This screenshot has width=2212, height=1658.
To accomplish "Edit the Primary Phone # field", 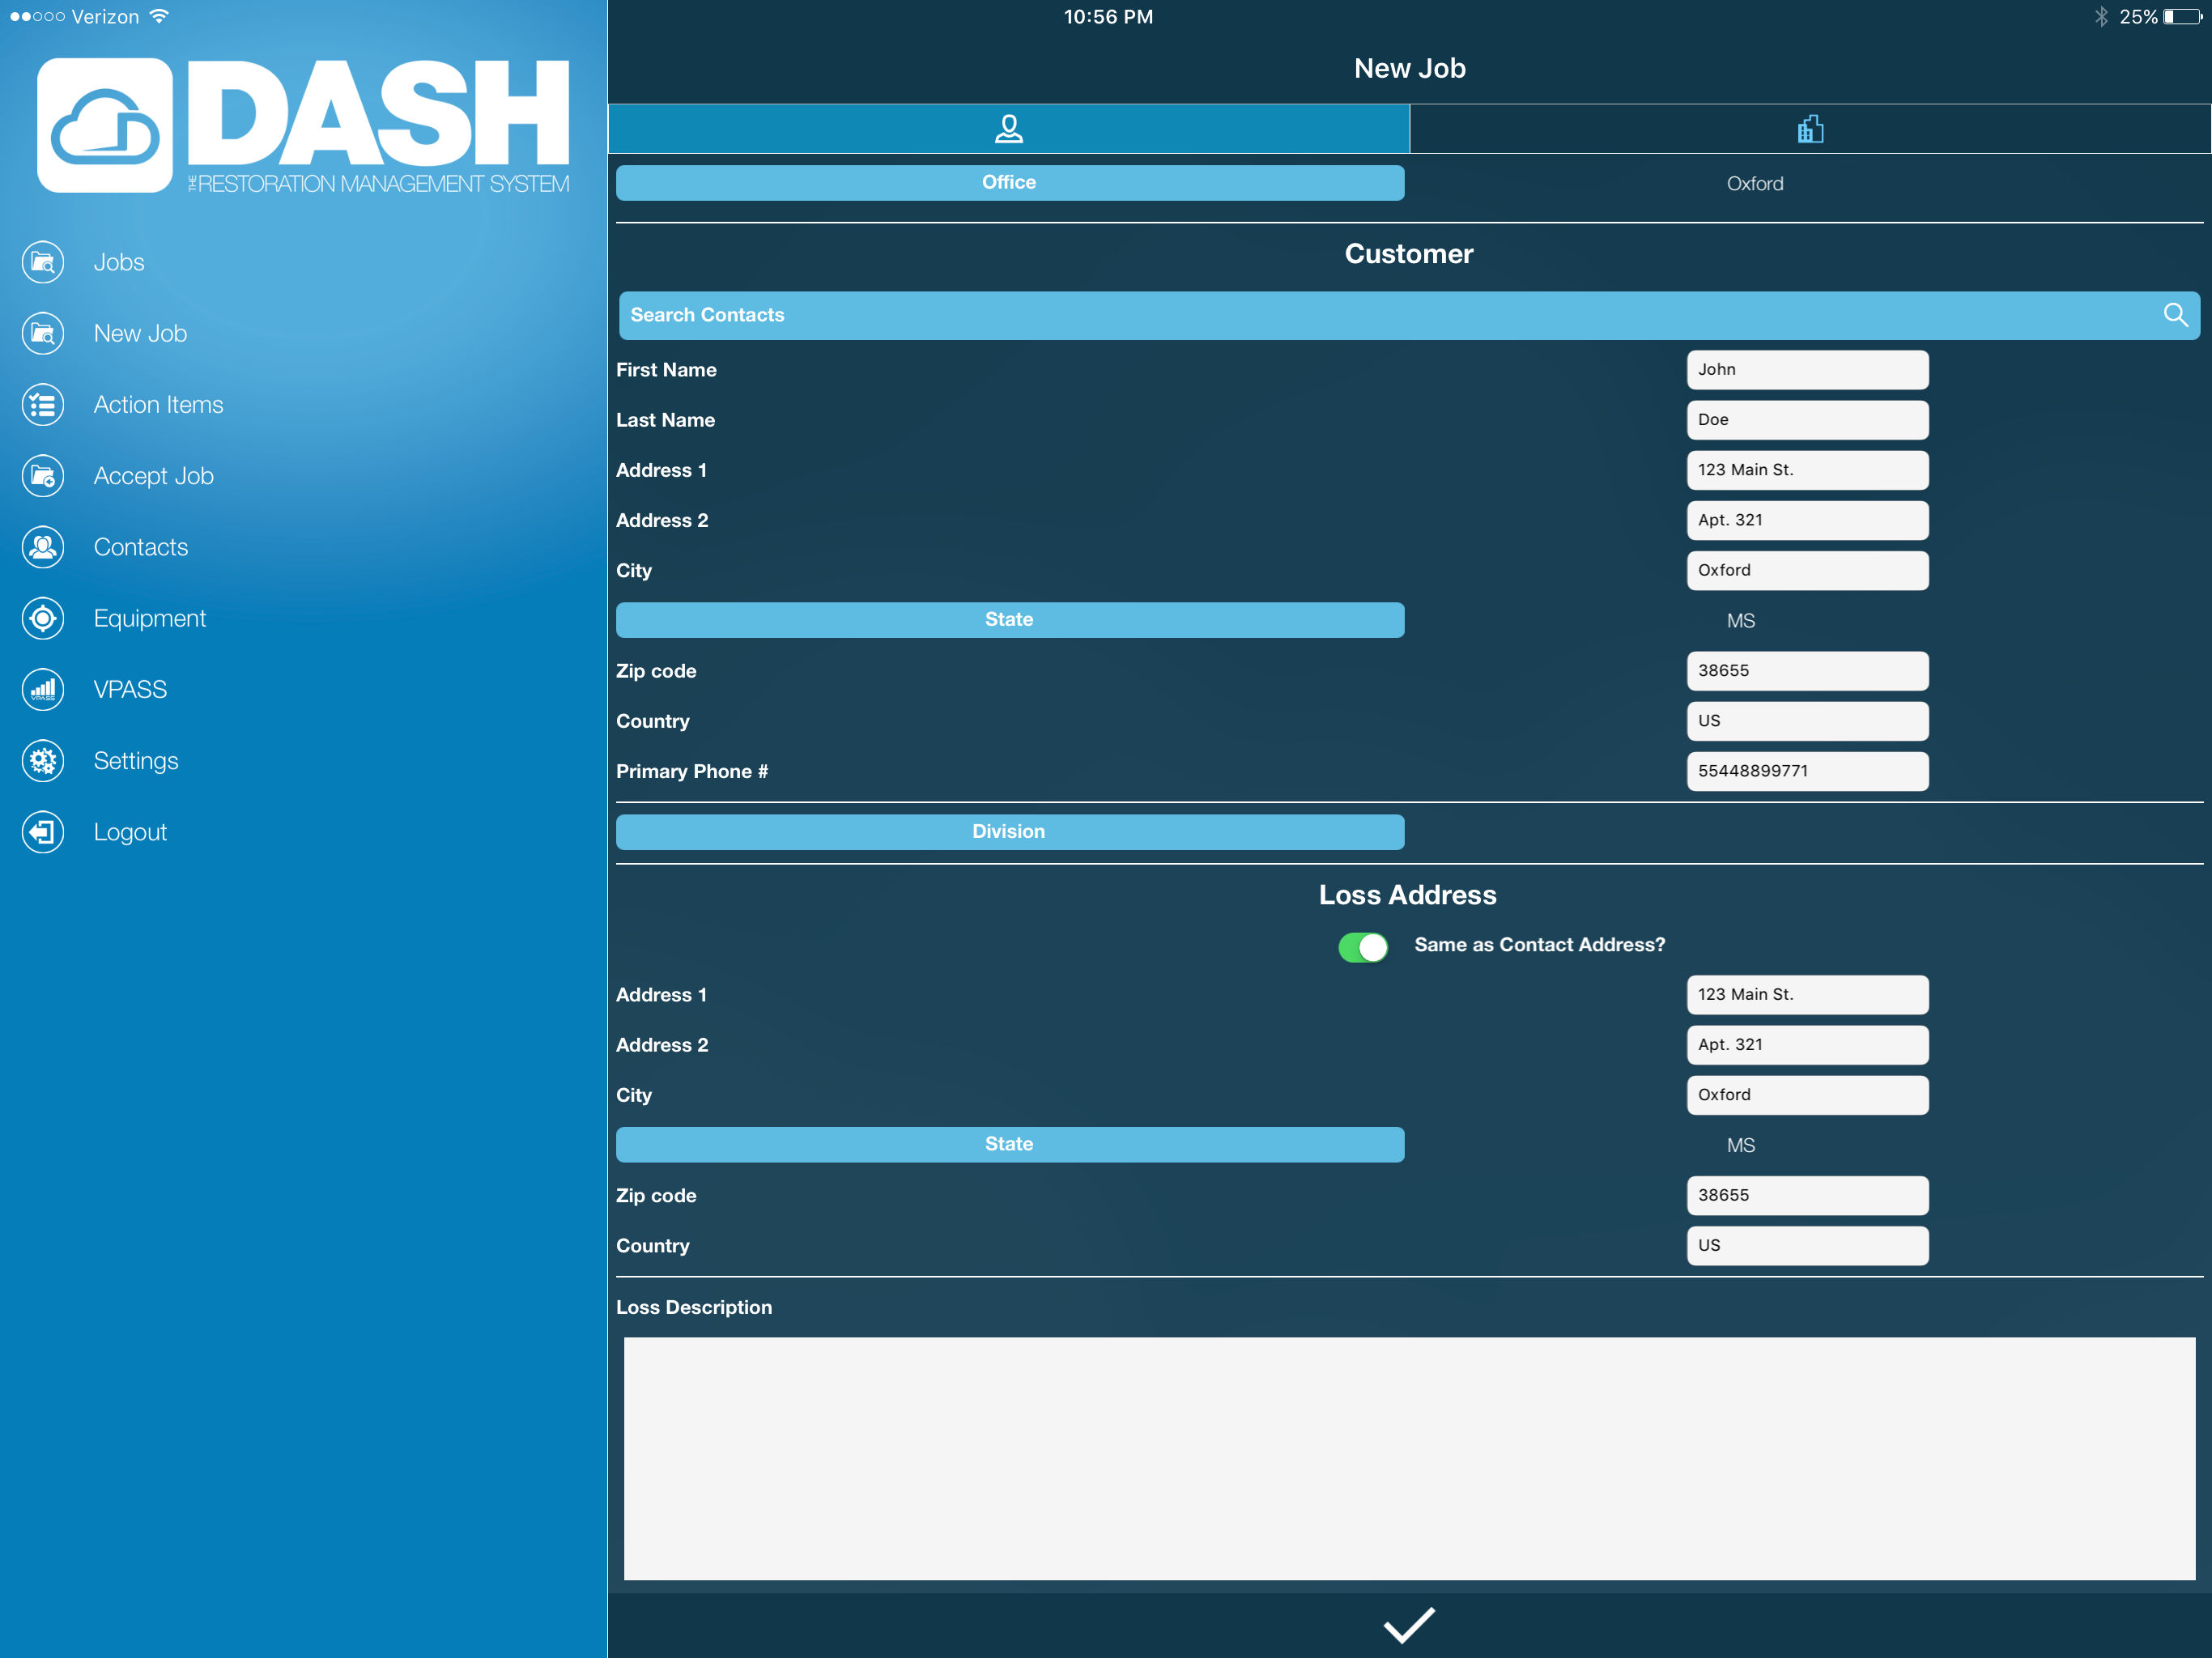I will [1807, 771].
